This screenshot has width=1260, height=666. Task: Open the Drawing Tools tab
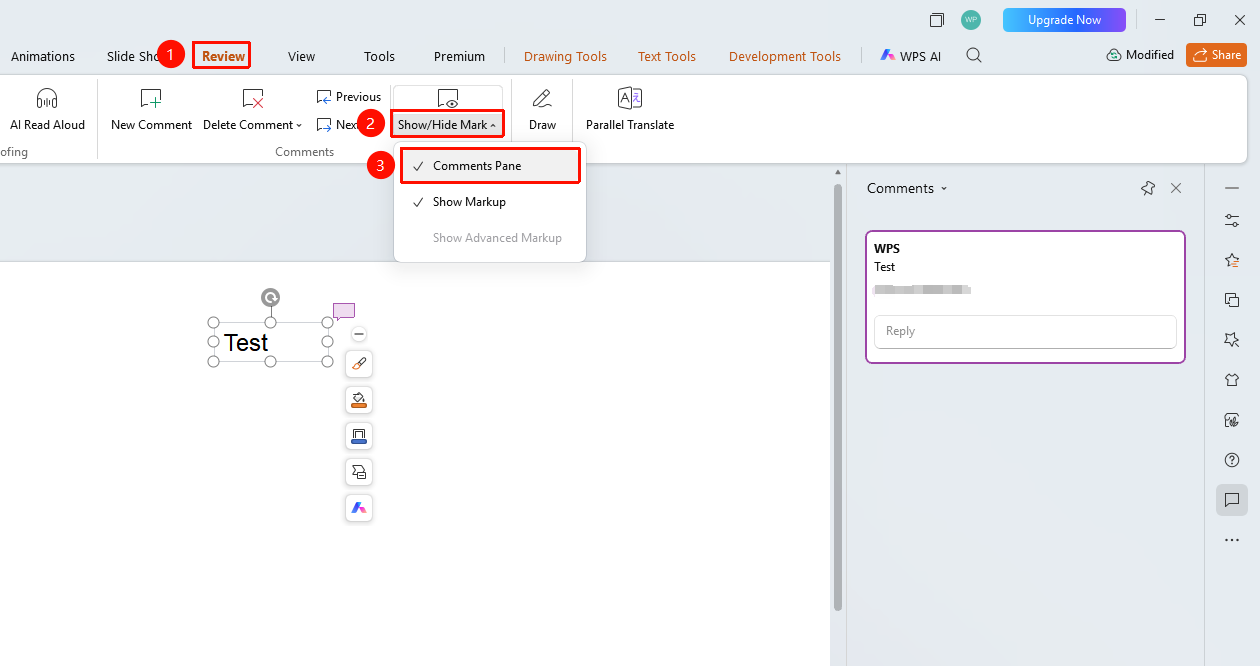click(x=565, y=56)
